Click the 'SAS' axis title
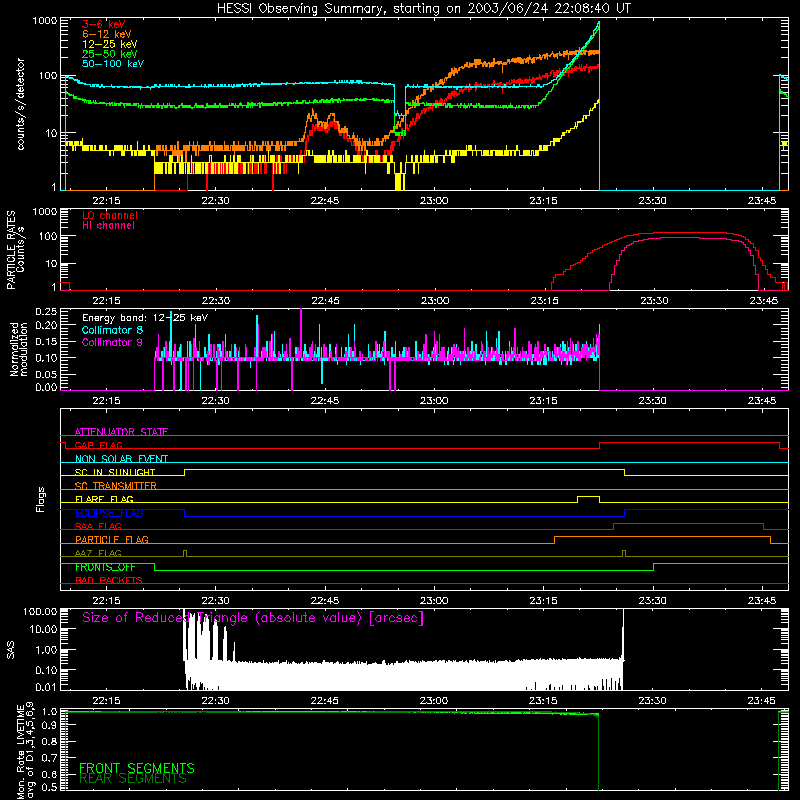Image resolution: width=800 pixels, height=800 pixels. pos(11,649)
